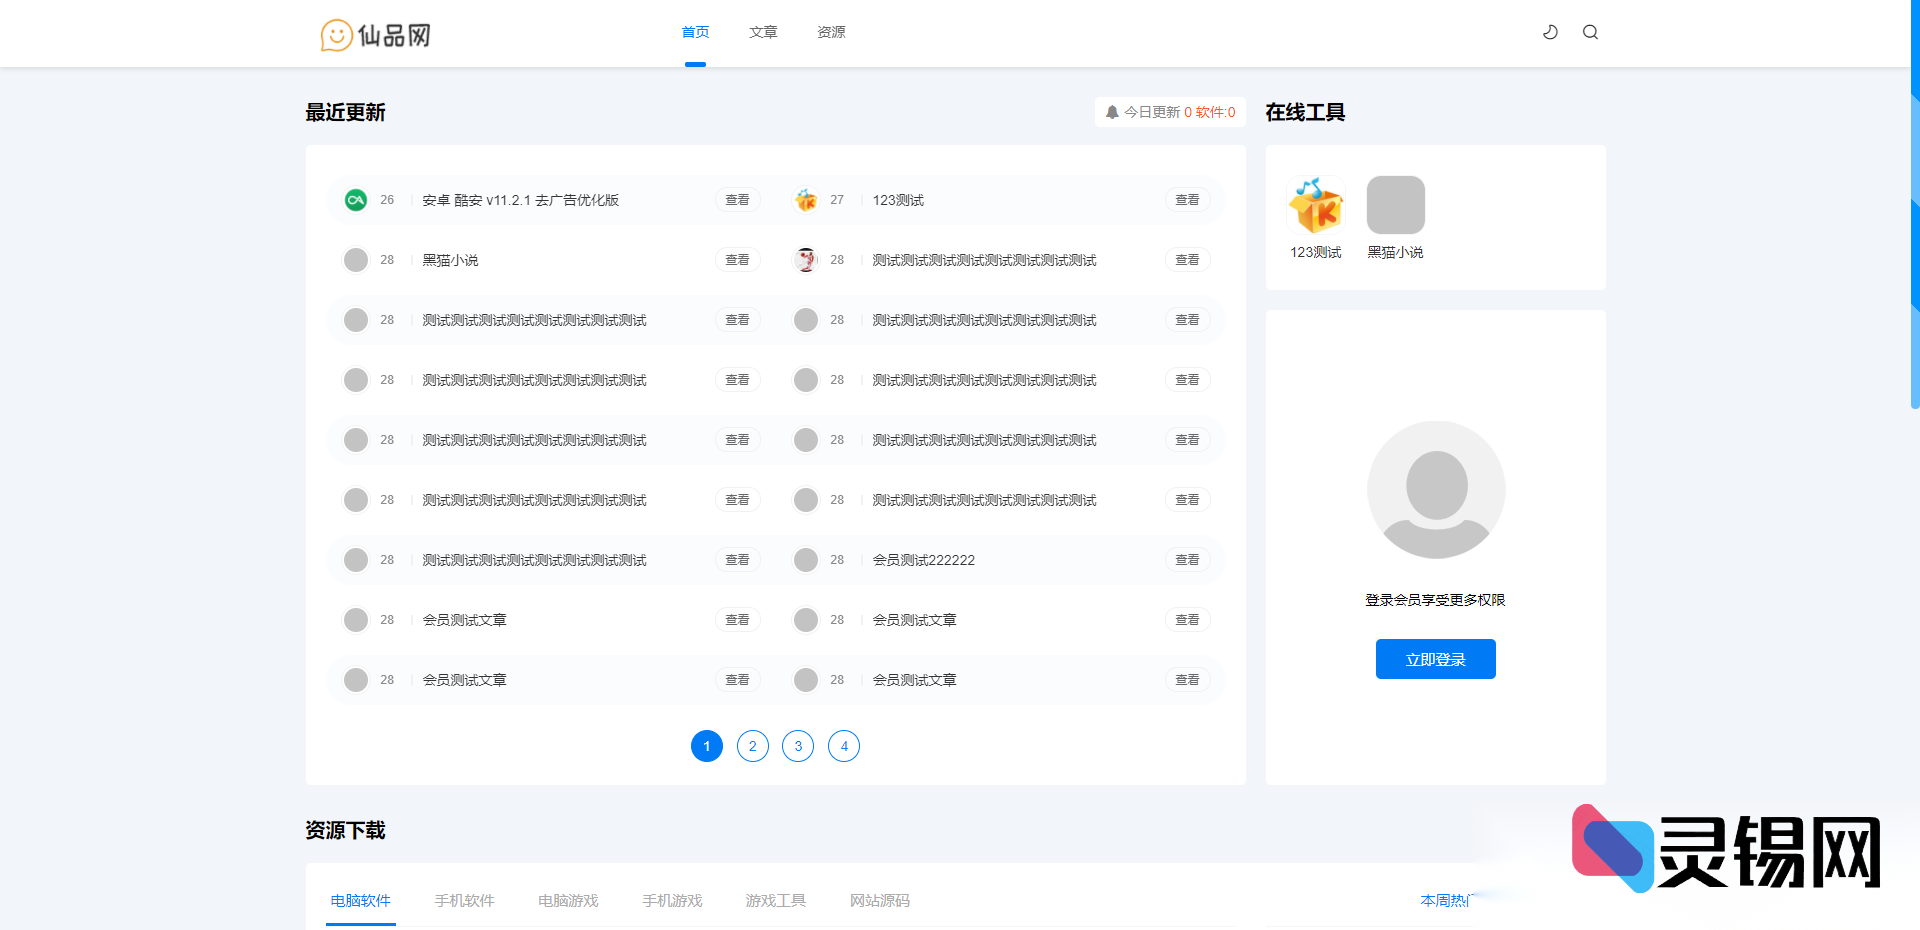Click 查看 beside 会员测试222222
The width and height of the screenshot is (1920, 930).
point(1187,560)
